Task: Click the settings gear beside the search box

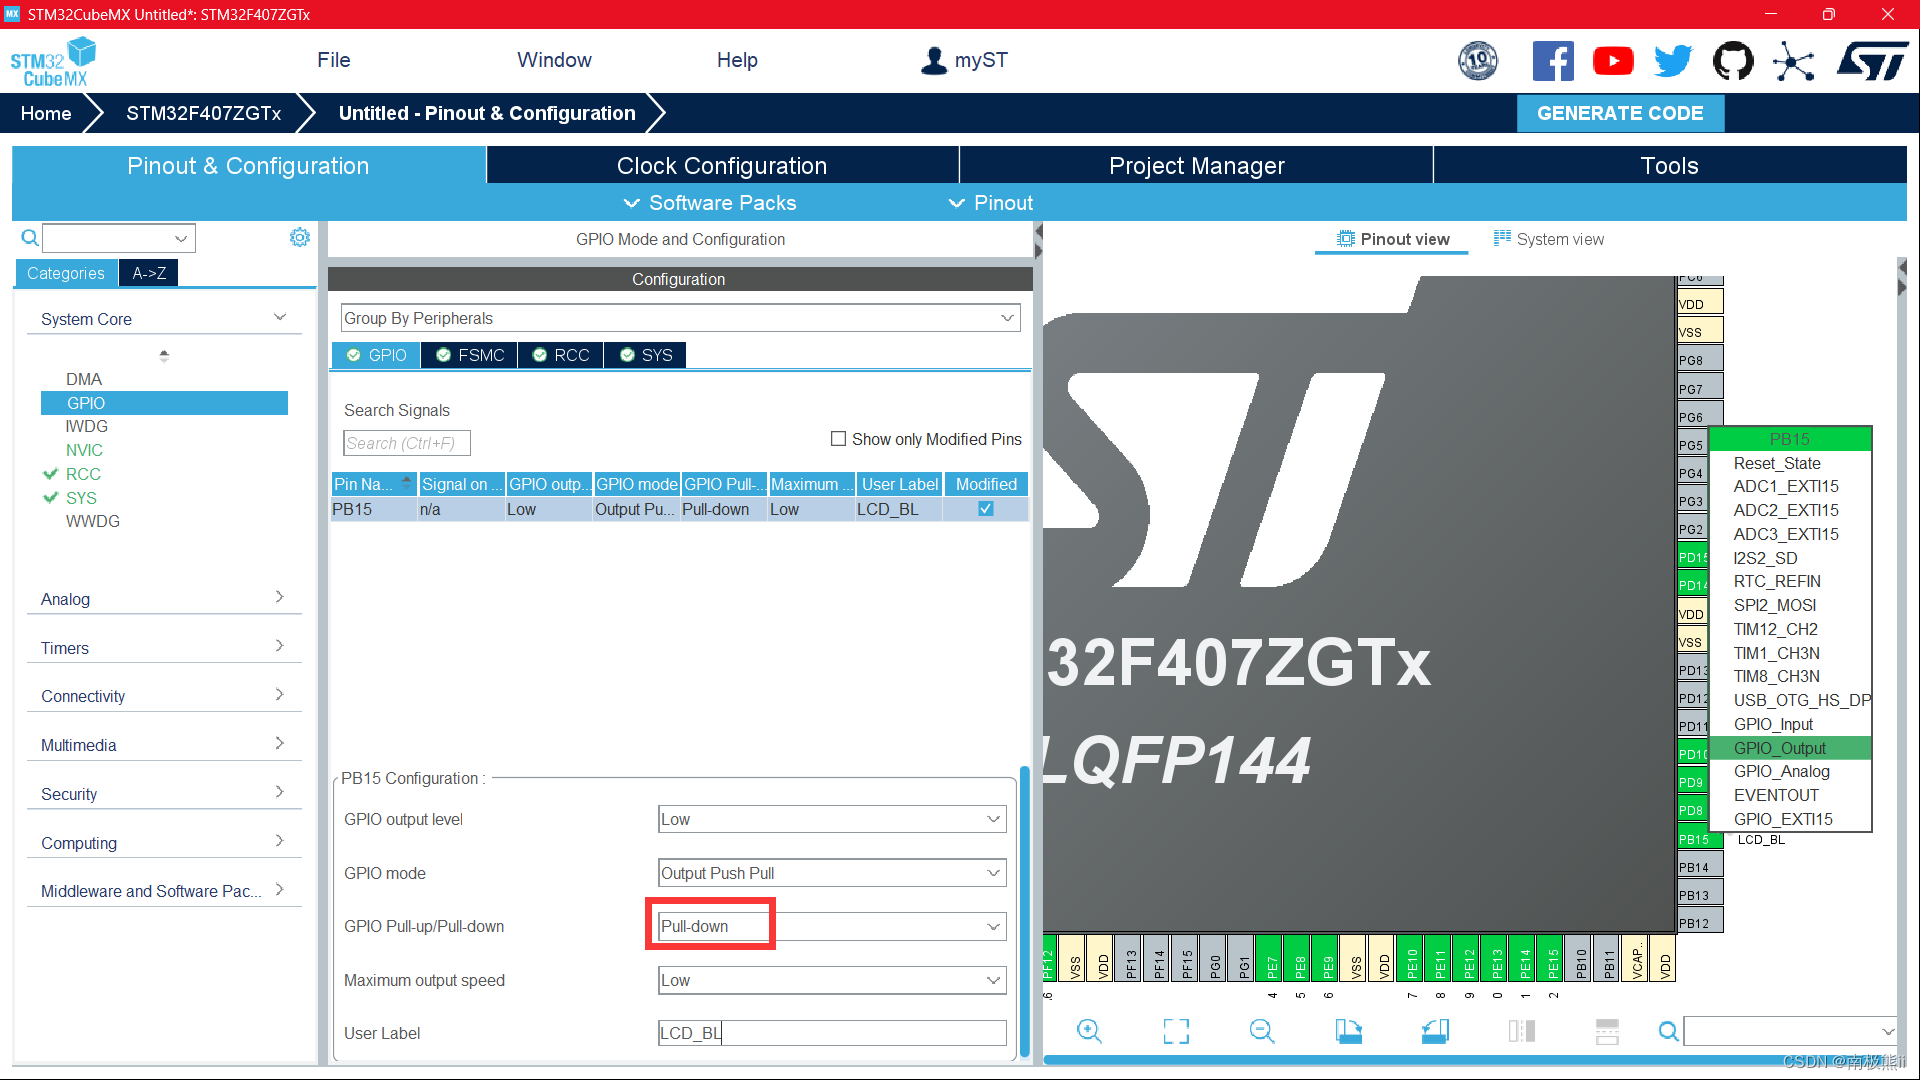Action: tap(299, 237)
